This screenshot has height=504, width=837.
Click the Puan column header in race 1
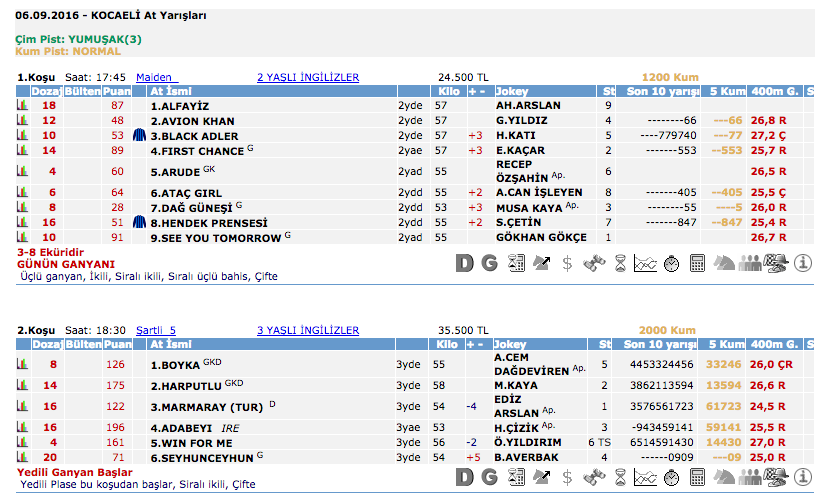click(117, 91)
